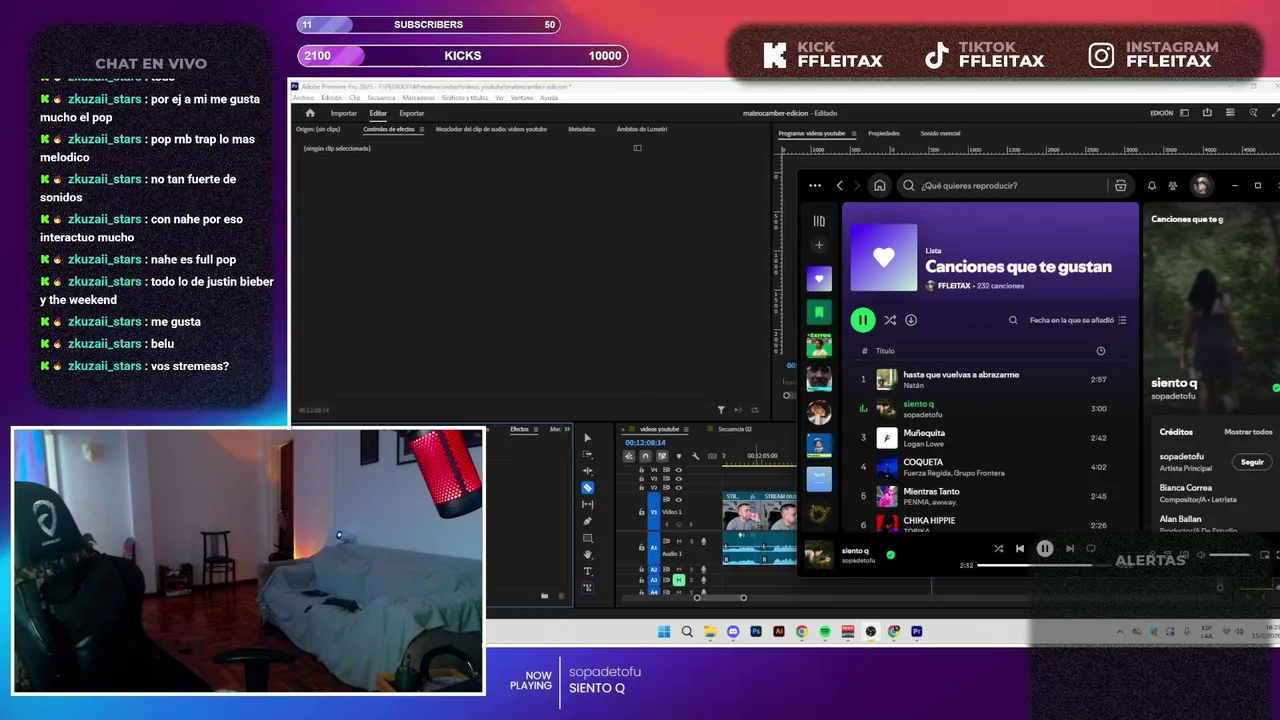The image size is (1280, 720).
Task: Toggle linked selection in timeline
Action: (x=661, y=456)
